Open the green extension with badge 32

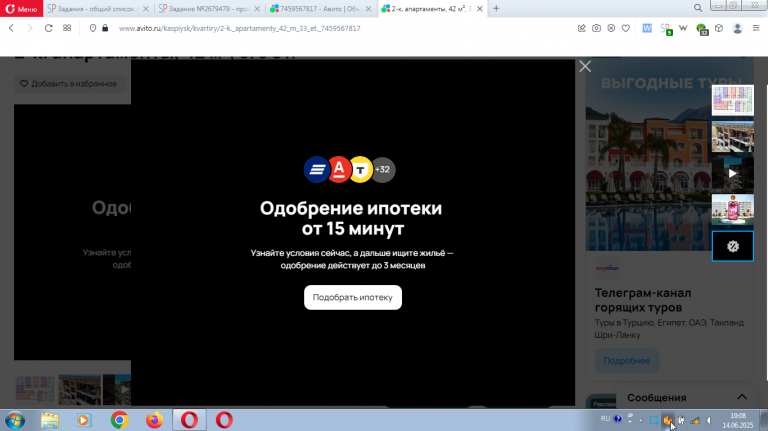pyautogui.click(x=702, y=29)
